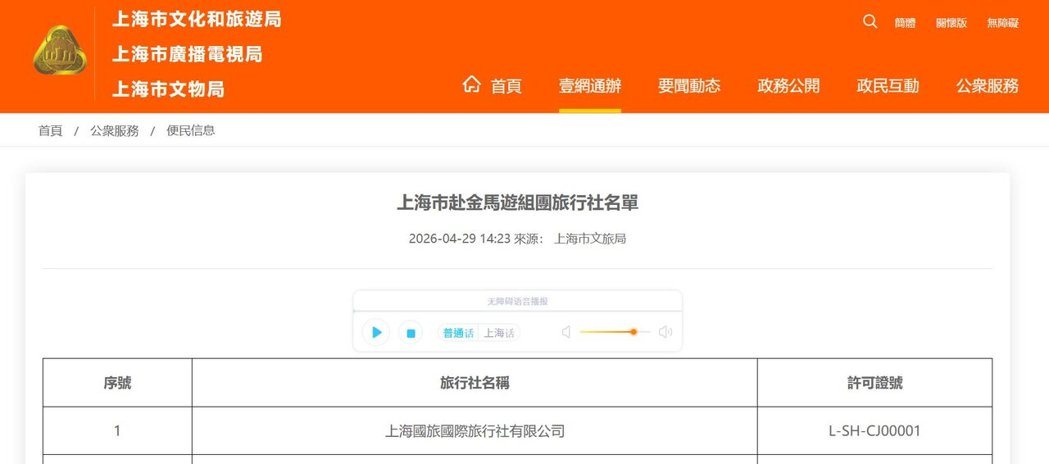Click the loud volume speaker icon
Image resolution: width=1049 pixels, height=464 pixels.
(x=665, y=332)
